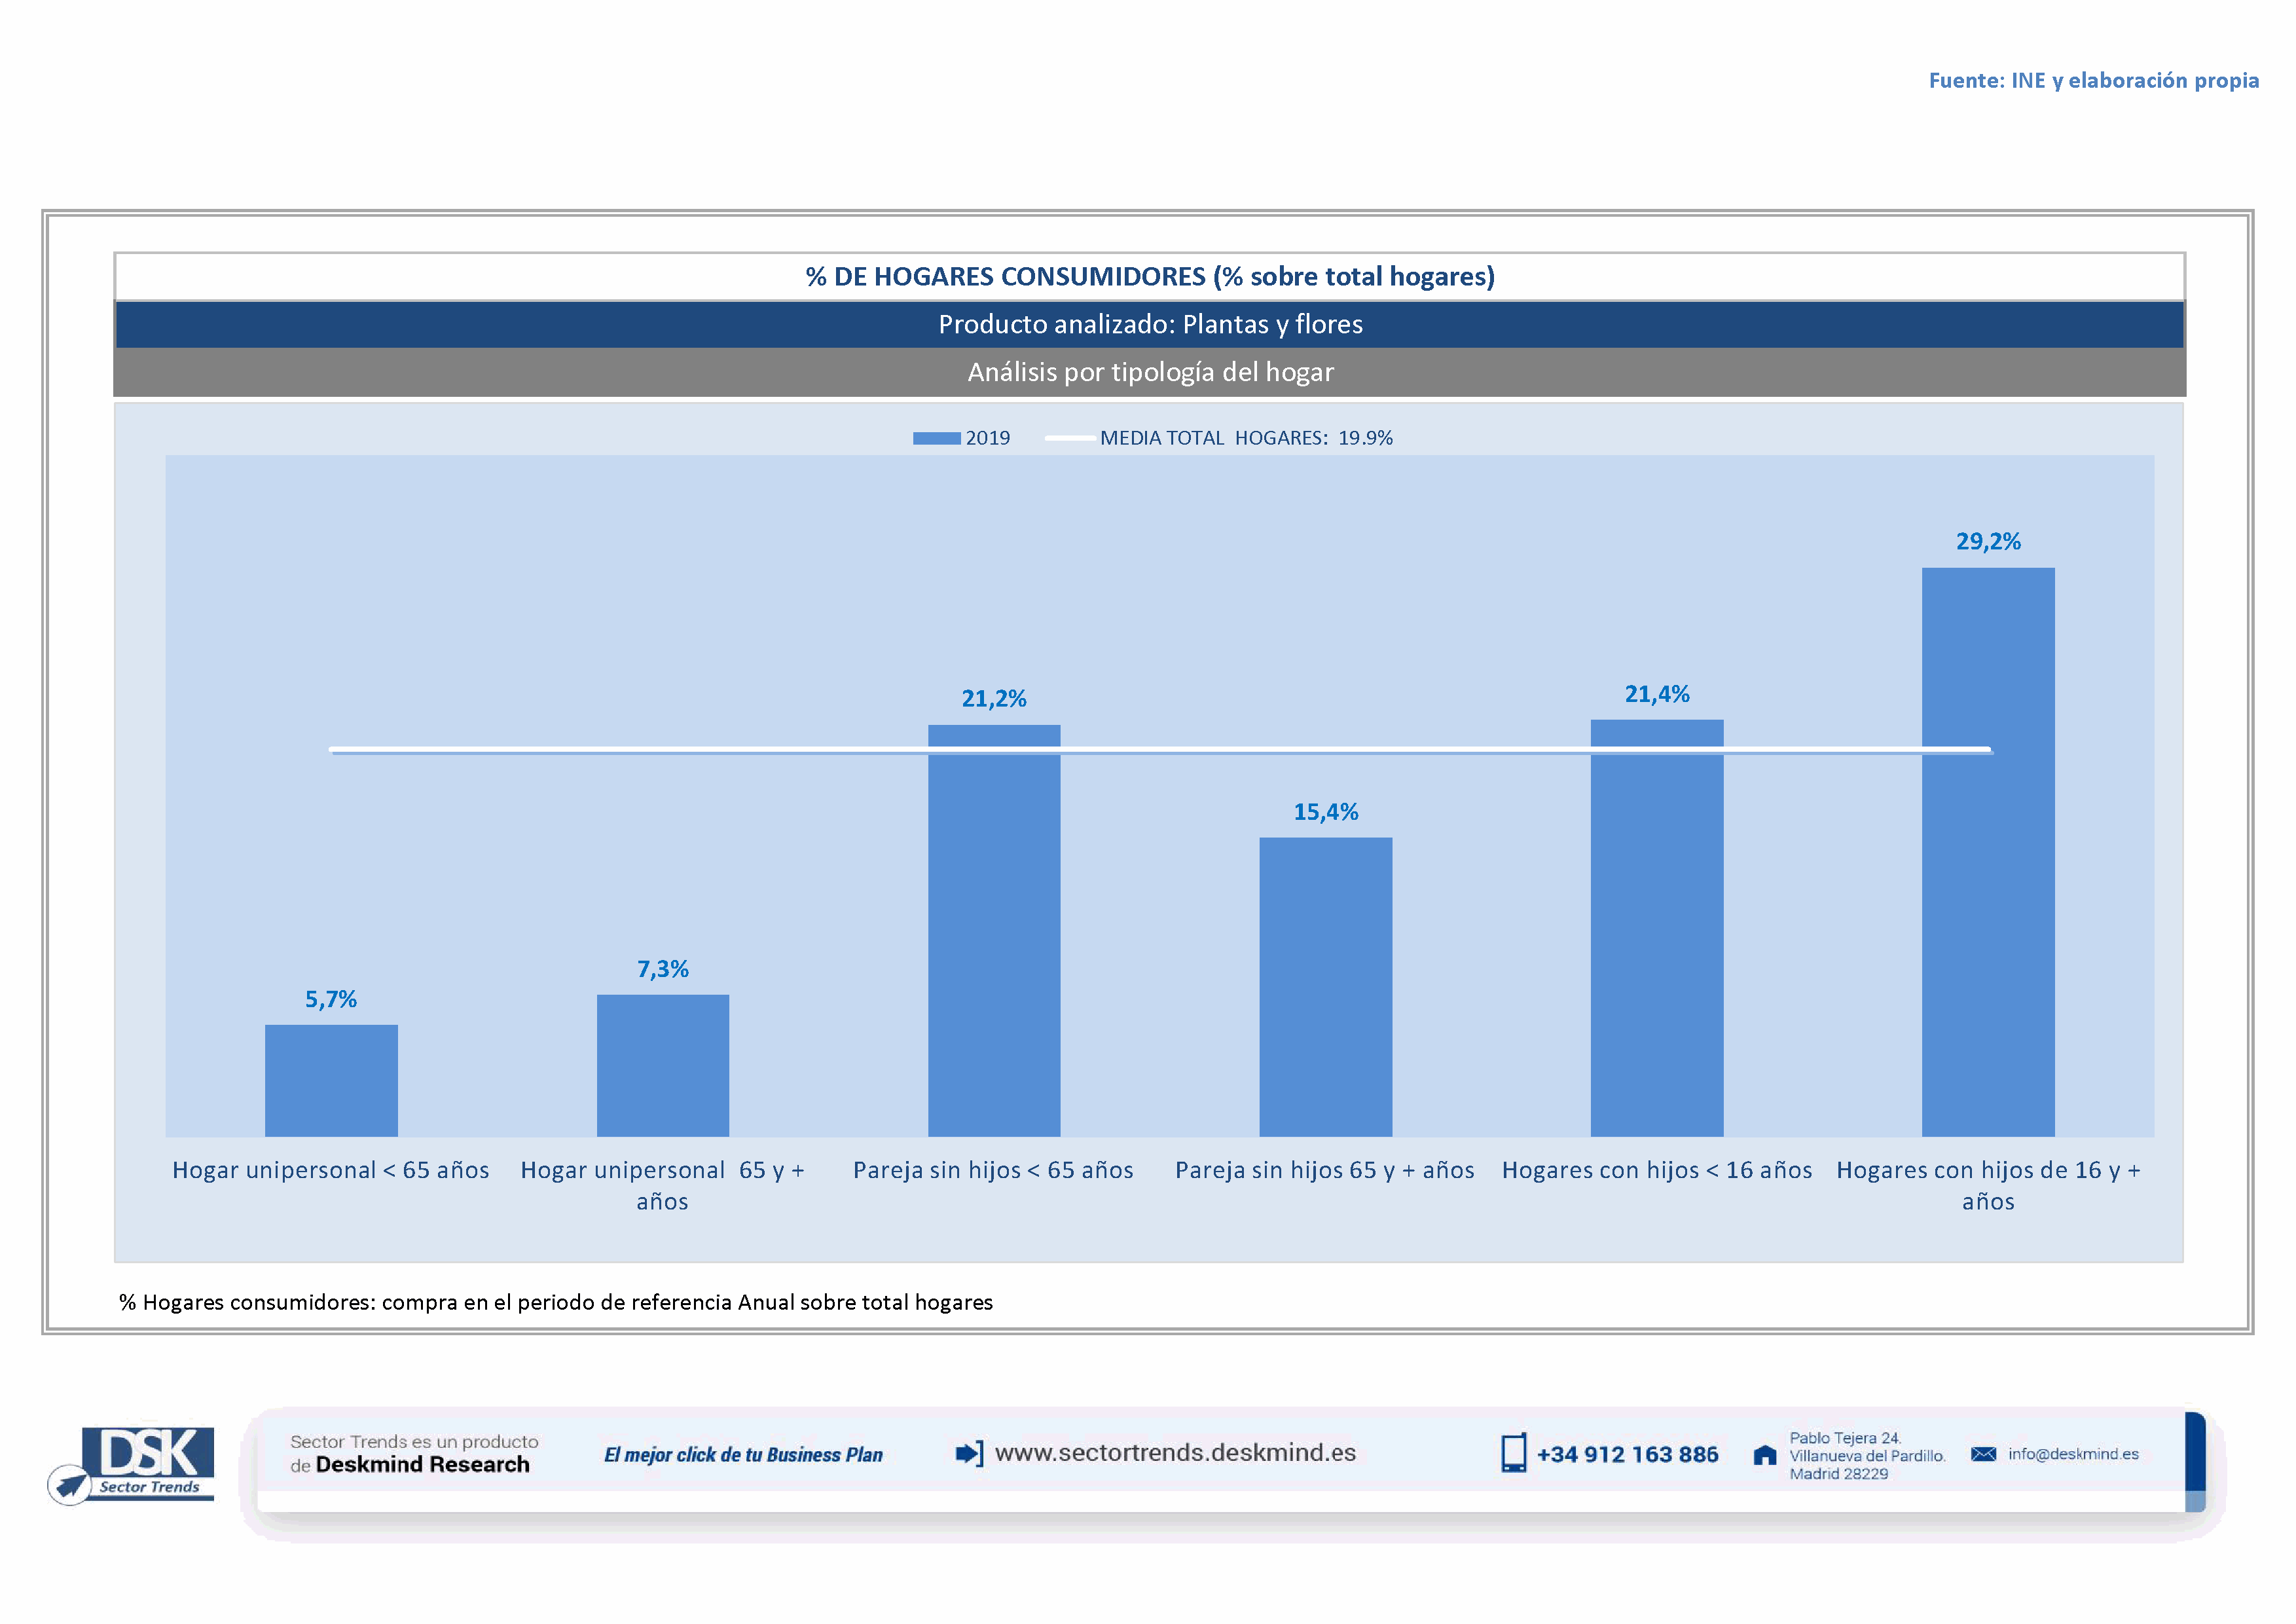The width and height of the screenshot is (2296, 1624).
Task: Click the info@deskmind.es email address
Action: (x=2073, y=1454)
